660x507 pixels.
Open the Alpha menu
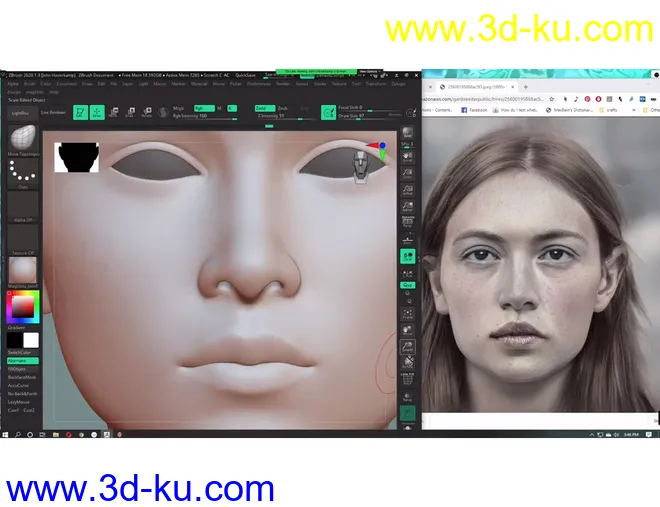tap(13, 84)
